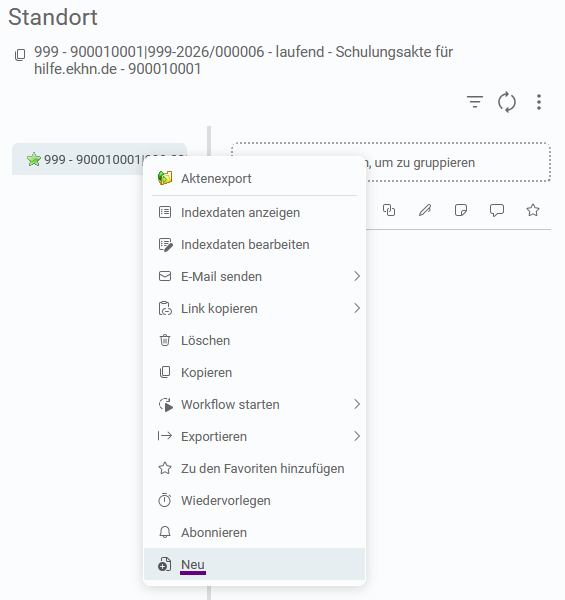Click the duplicate pages icon in column header
This screenshot has width=565, height=600.
tap(389, 210)
